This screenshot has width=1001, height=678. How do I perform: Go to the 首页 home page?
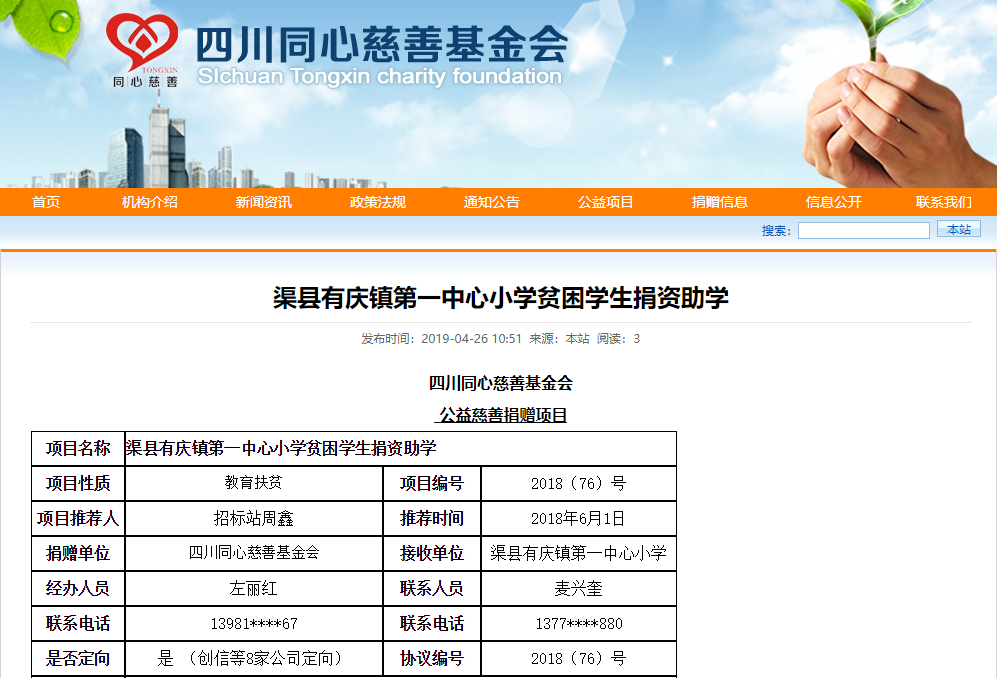pos(46,202)
